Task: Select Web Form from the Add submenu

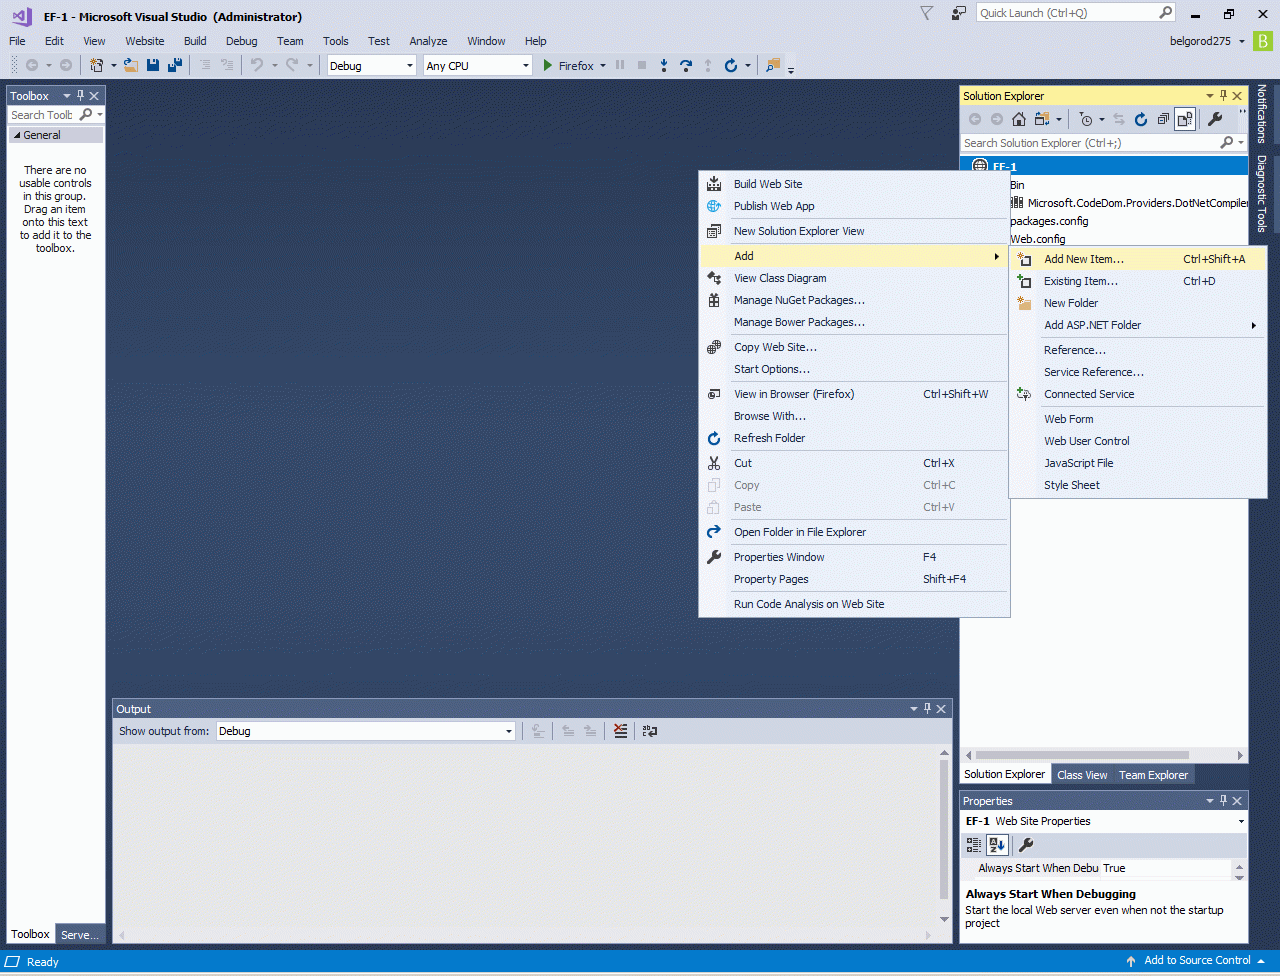Action: point(1138,419)
